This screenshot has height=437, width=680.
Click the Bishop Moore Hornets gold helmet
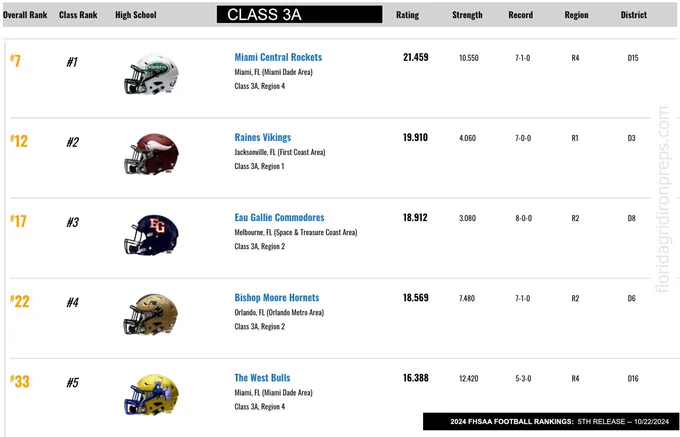pyautogui.click(x=151, y=315)
